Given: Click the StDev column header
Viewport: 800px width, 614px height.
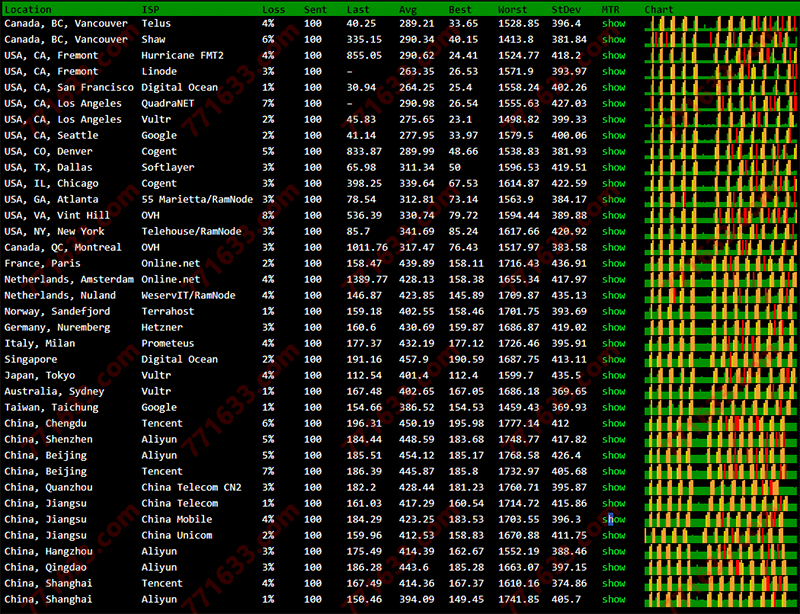Looking at the screenshot, I should tap(566, 9).
